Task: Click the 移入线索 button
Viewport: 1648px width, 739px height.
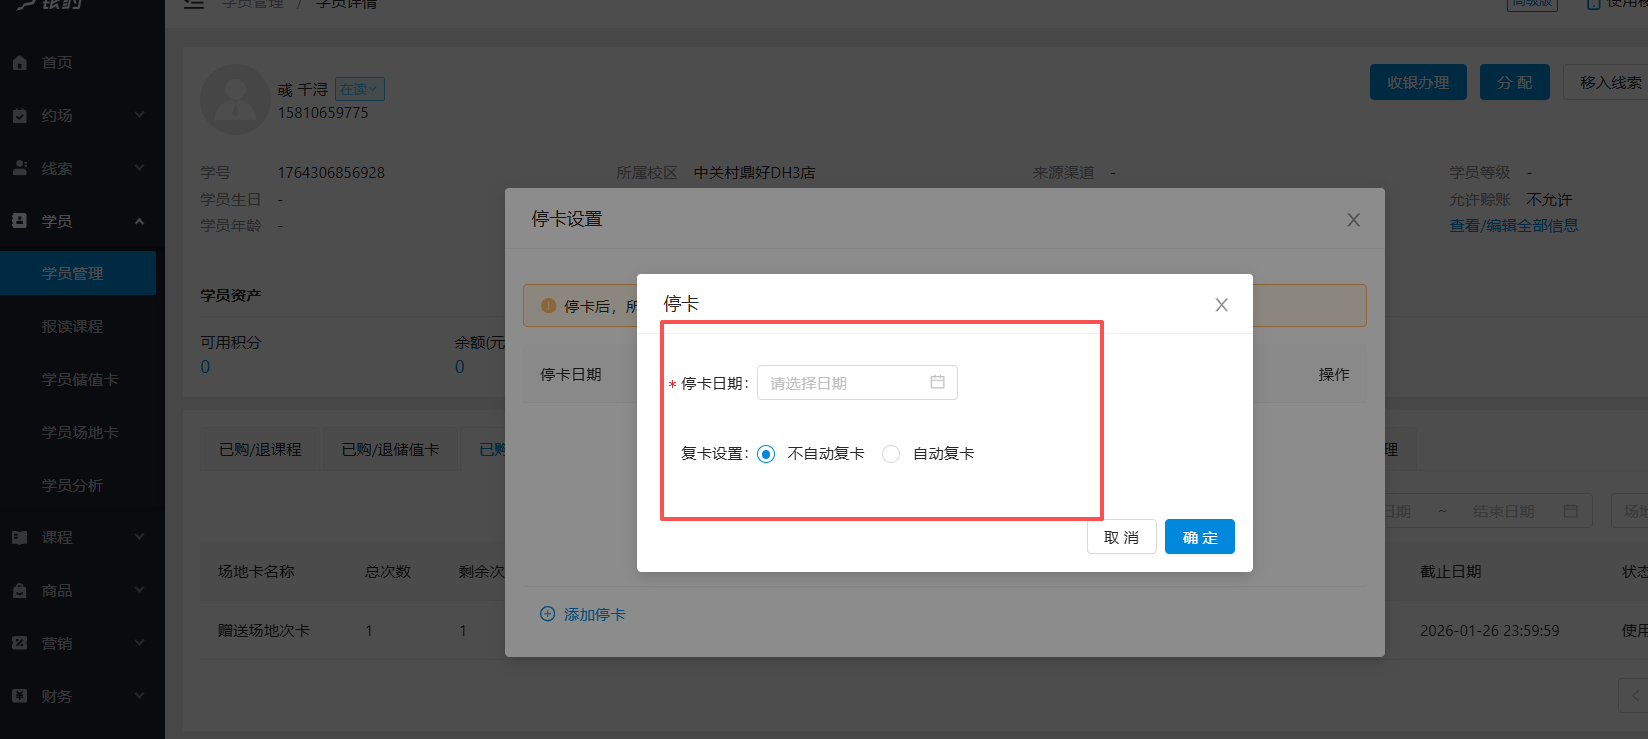Action: tap(1606, 82)
